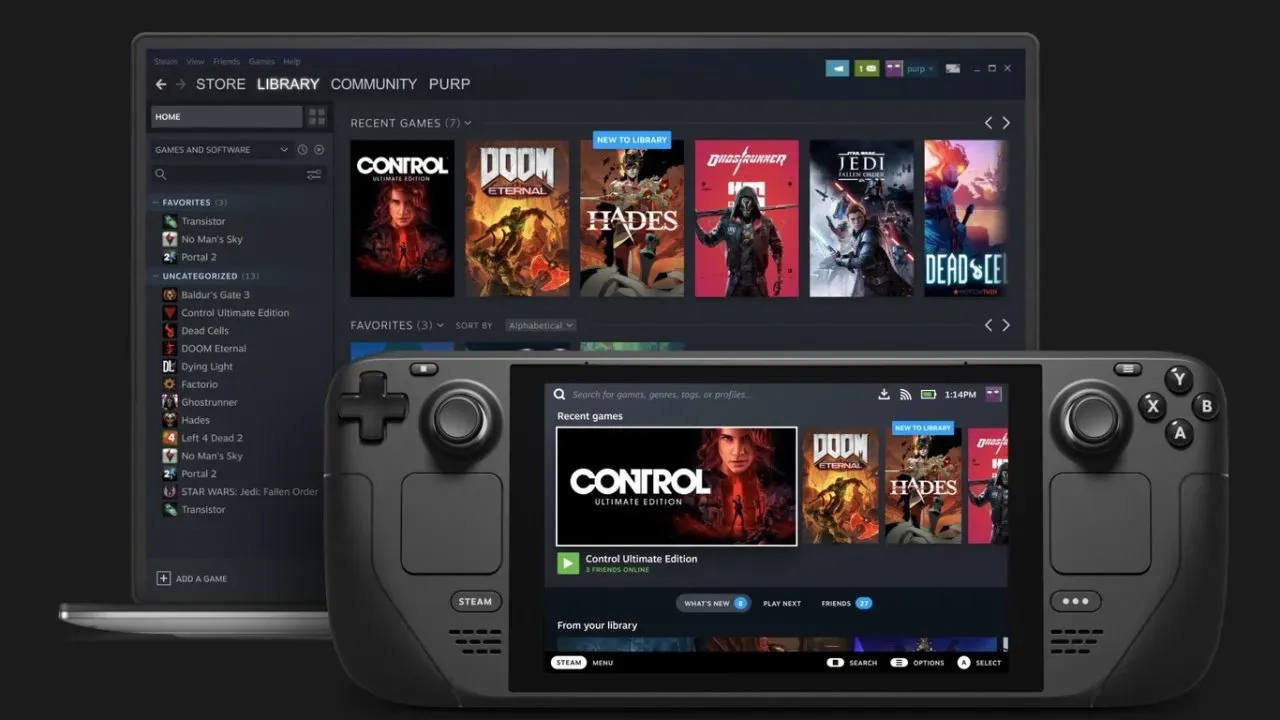The width and height of the screenshot is (1280, 720).
Task: Toggle the recent-activity clock filter in sidebar
Action: [x=302, y=150]
